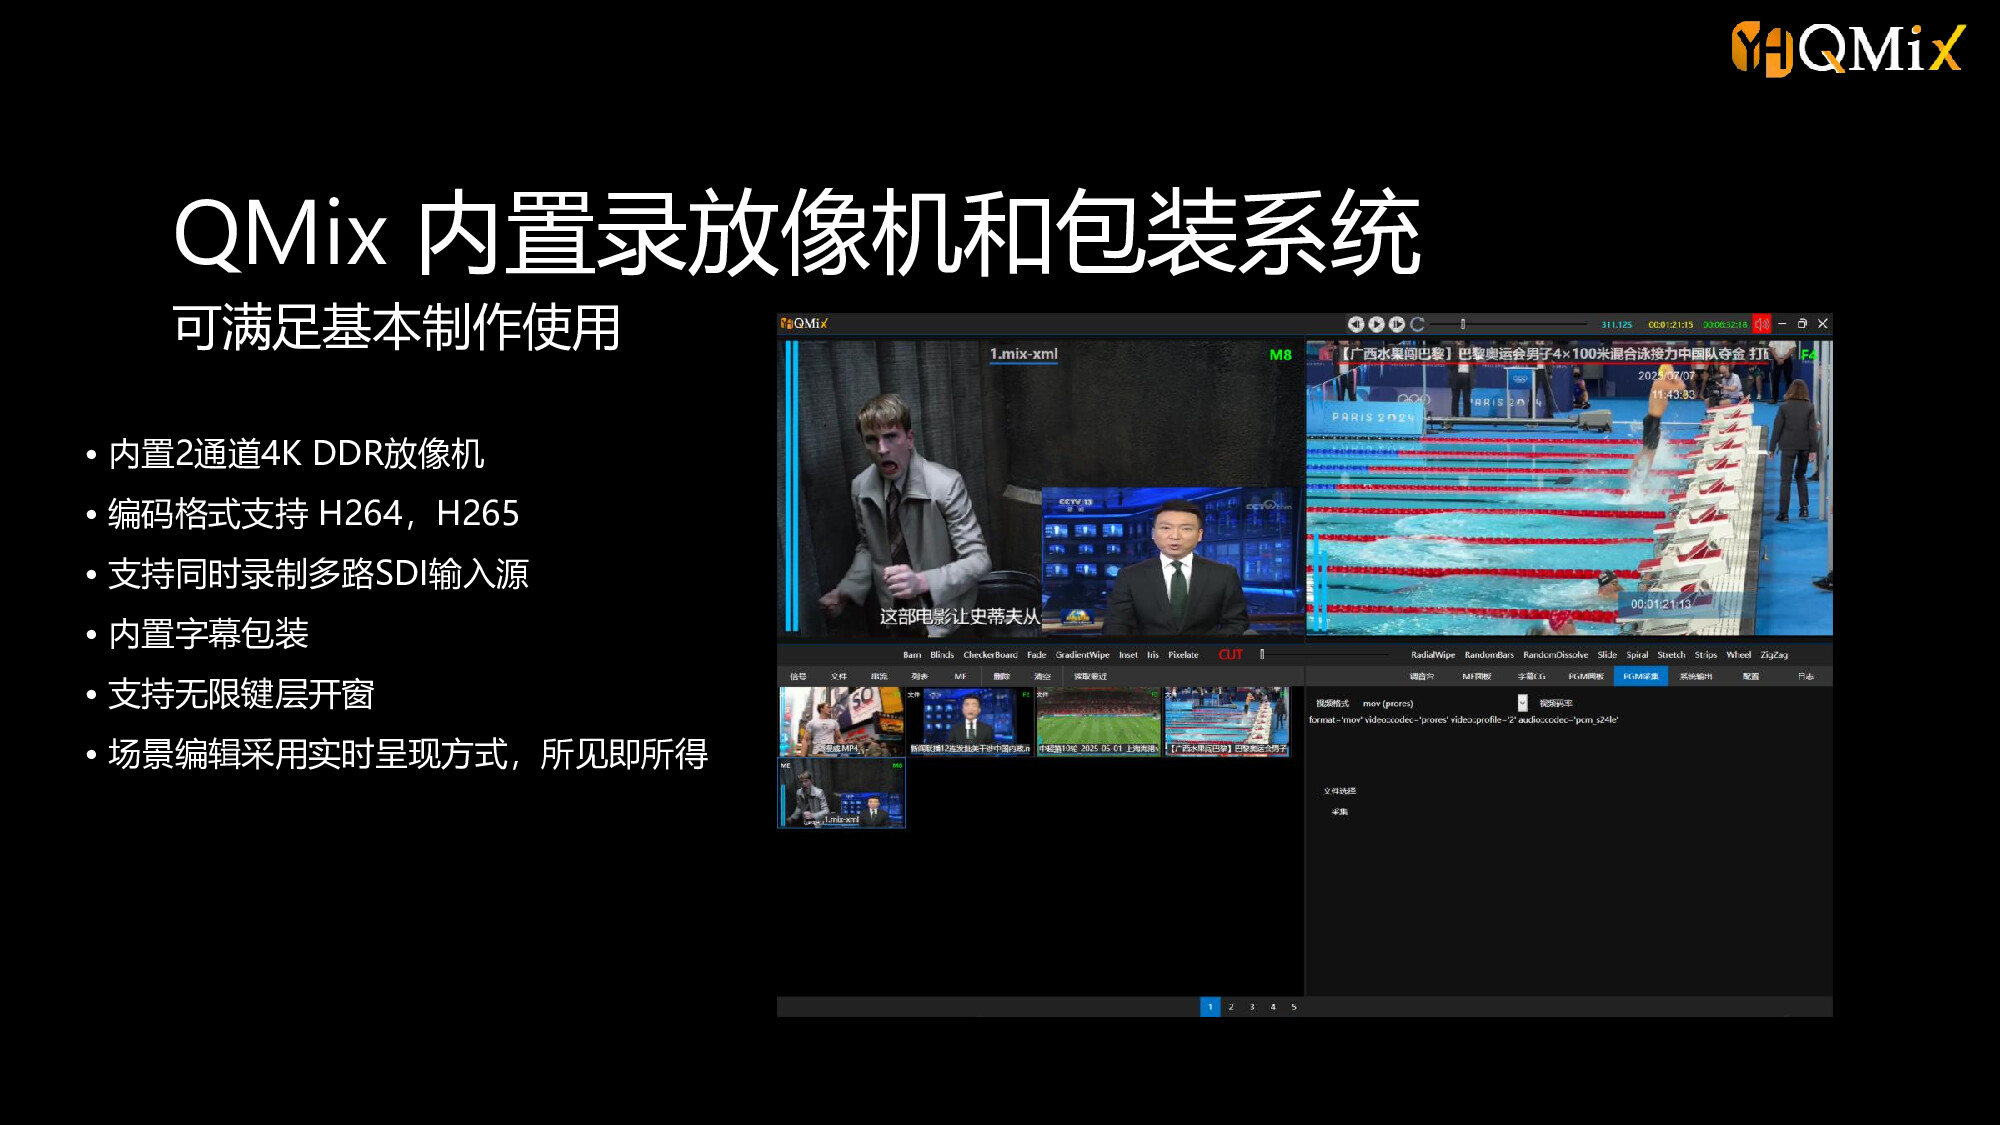Go to page 5 of the source list
Screen dimensions: 2000x1125
tap(1294, 1007)
